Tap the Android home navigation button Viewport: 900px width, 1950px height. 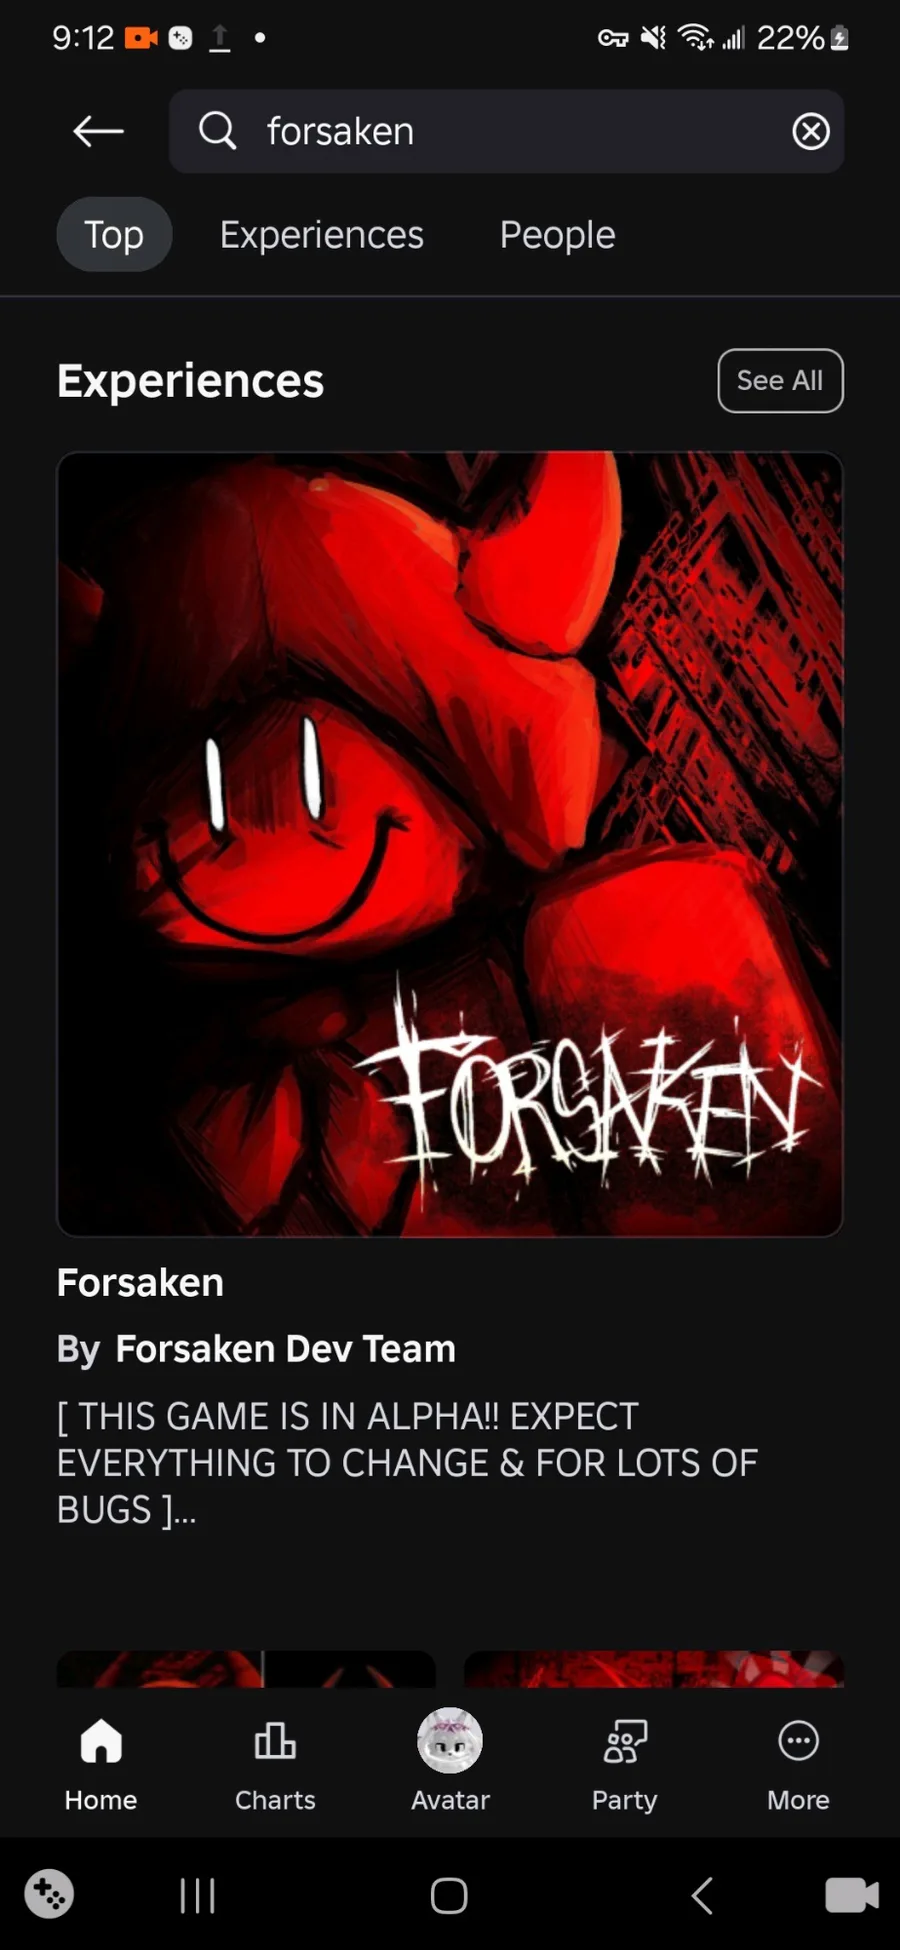coord(449,1895)
